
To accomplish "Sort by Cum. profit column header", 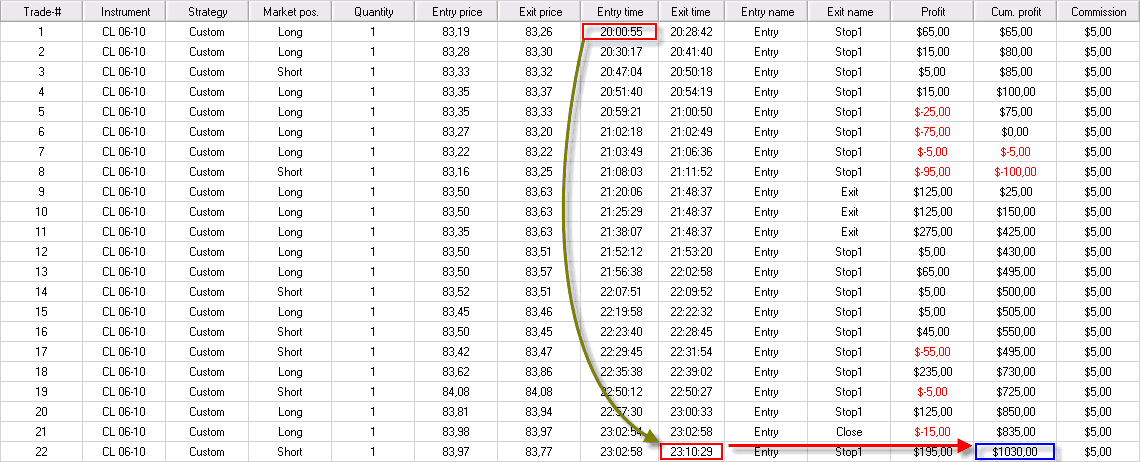I will tap(1015, 12).
